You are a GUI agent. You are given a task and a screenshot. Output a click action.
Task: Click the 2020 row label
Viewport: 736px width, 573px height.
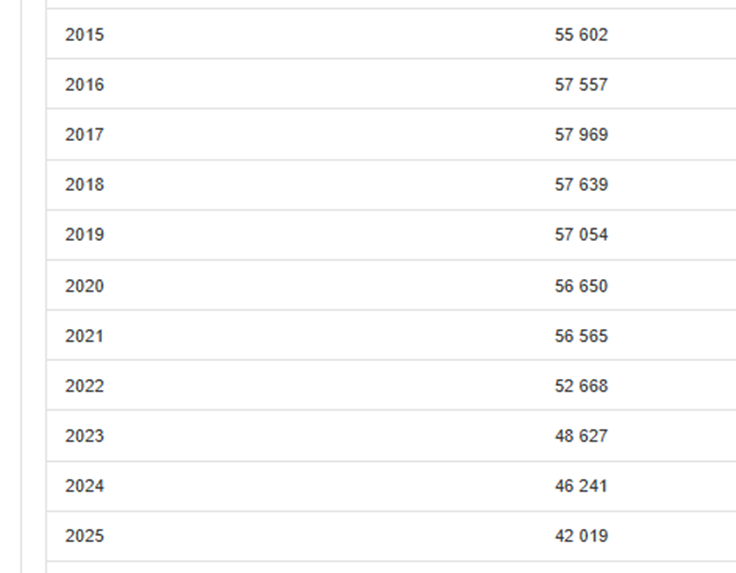point(84,286)
